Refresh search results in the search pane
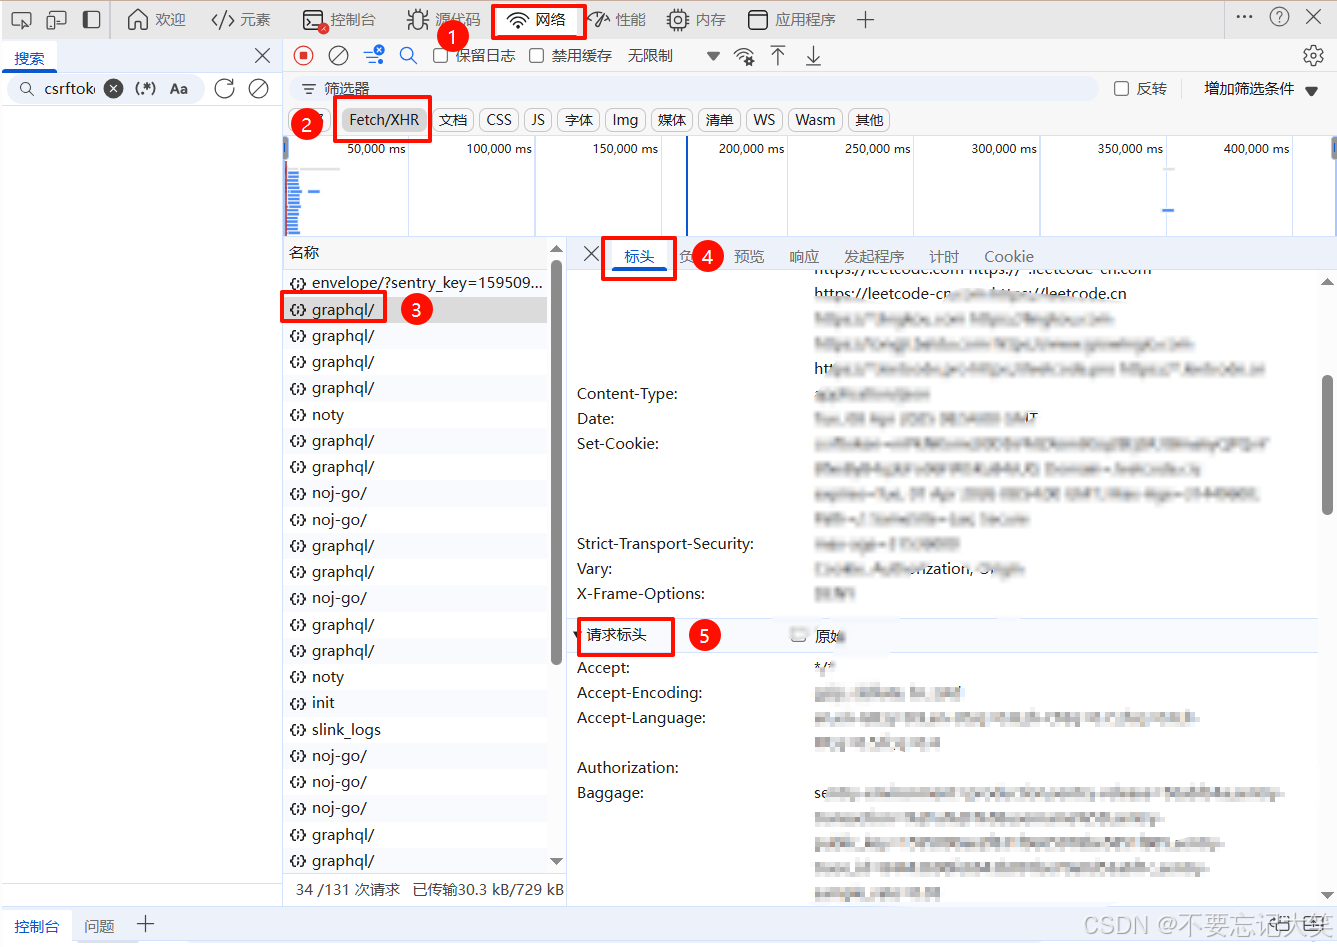Screen dimensions: 1337x947 (x=224, y=88)
